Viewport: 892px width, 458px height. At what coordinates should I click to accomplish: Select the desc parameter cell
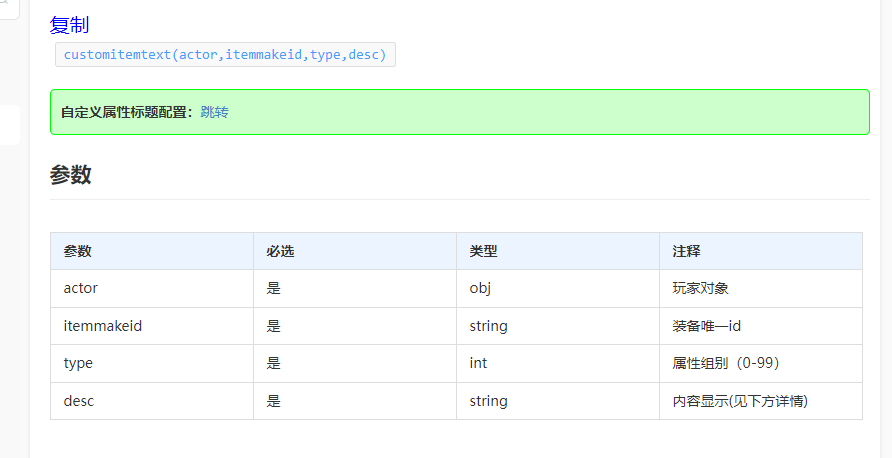pyautogui.click(x=152, y=401)
